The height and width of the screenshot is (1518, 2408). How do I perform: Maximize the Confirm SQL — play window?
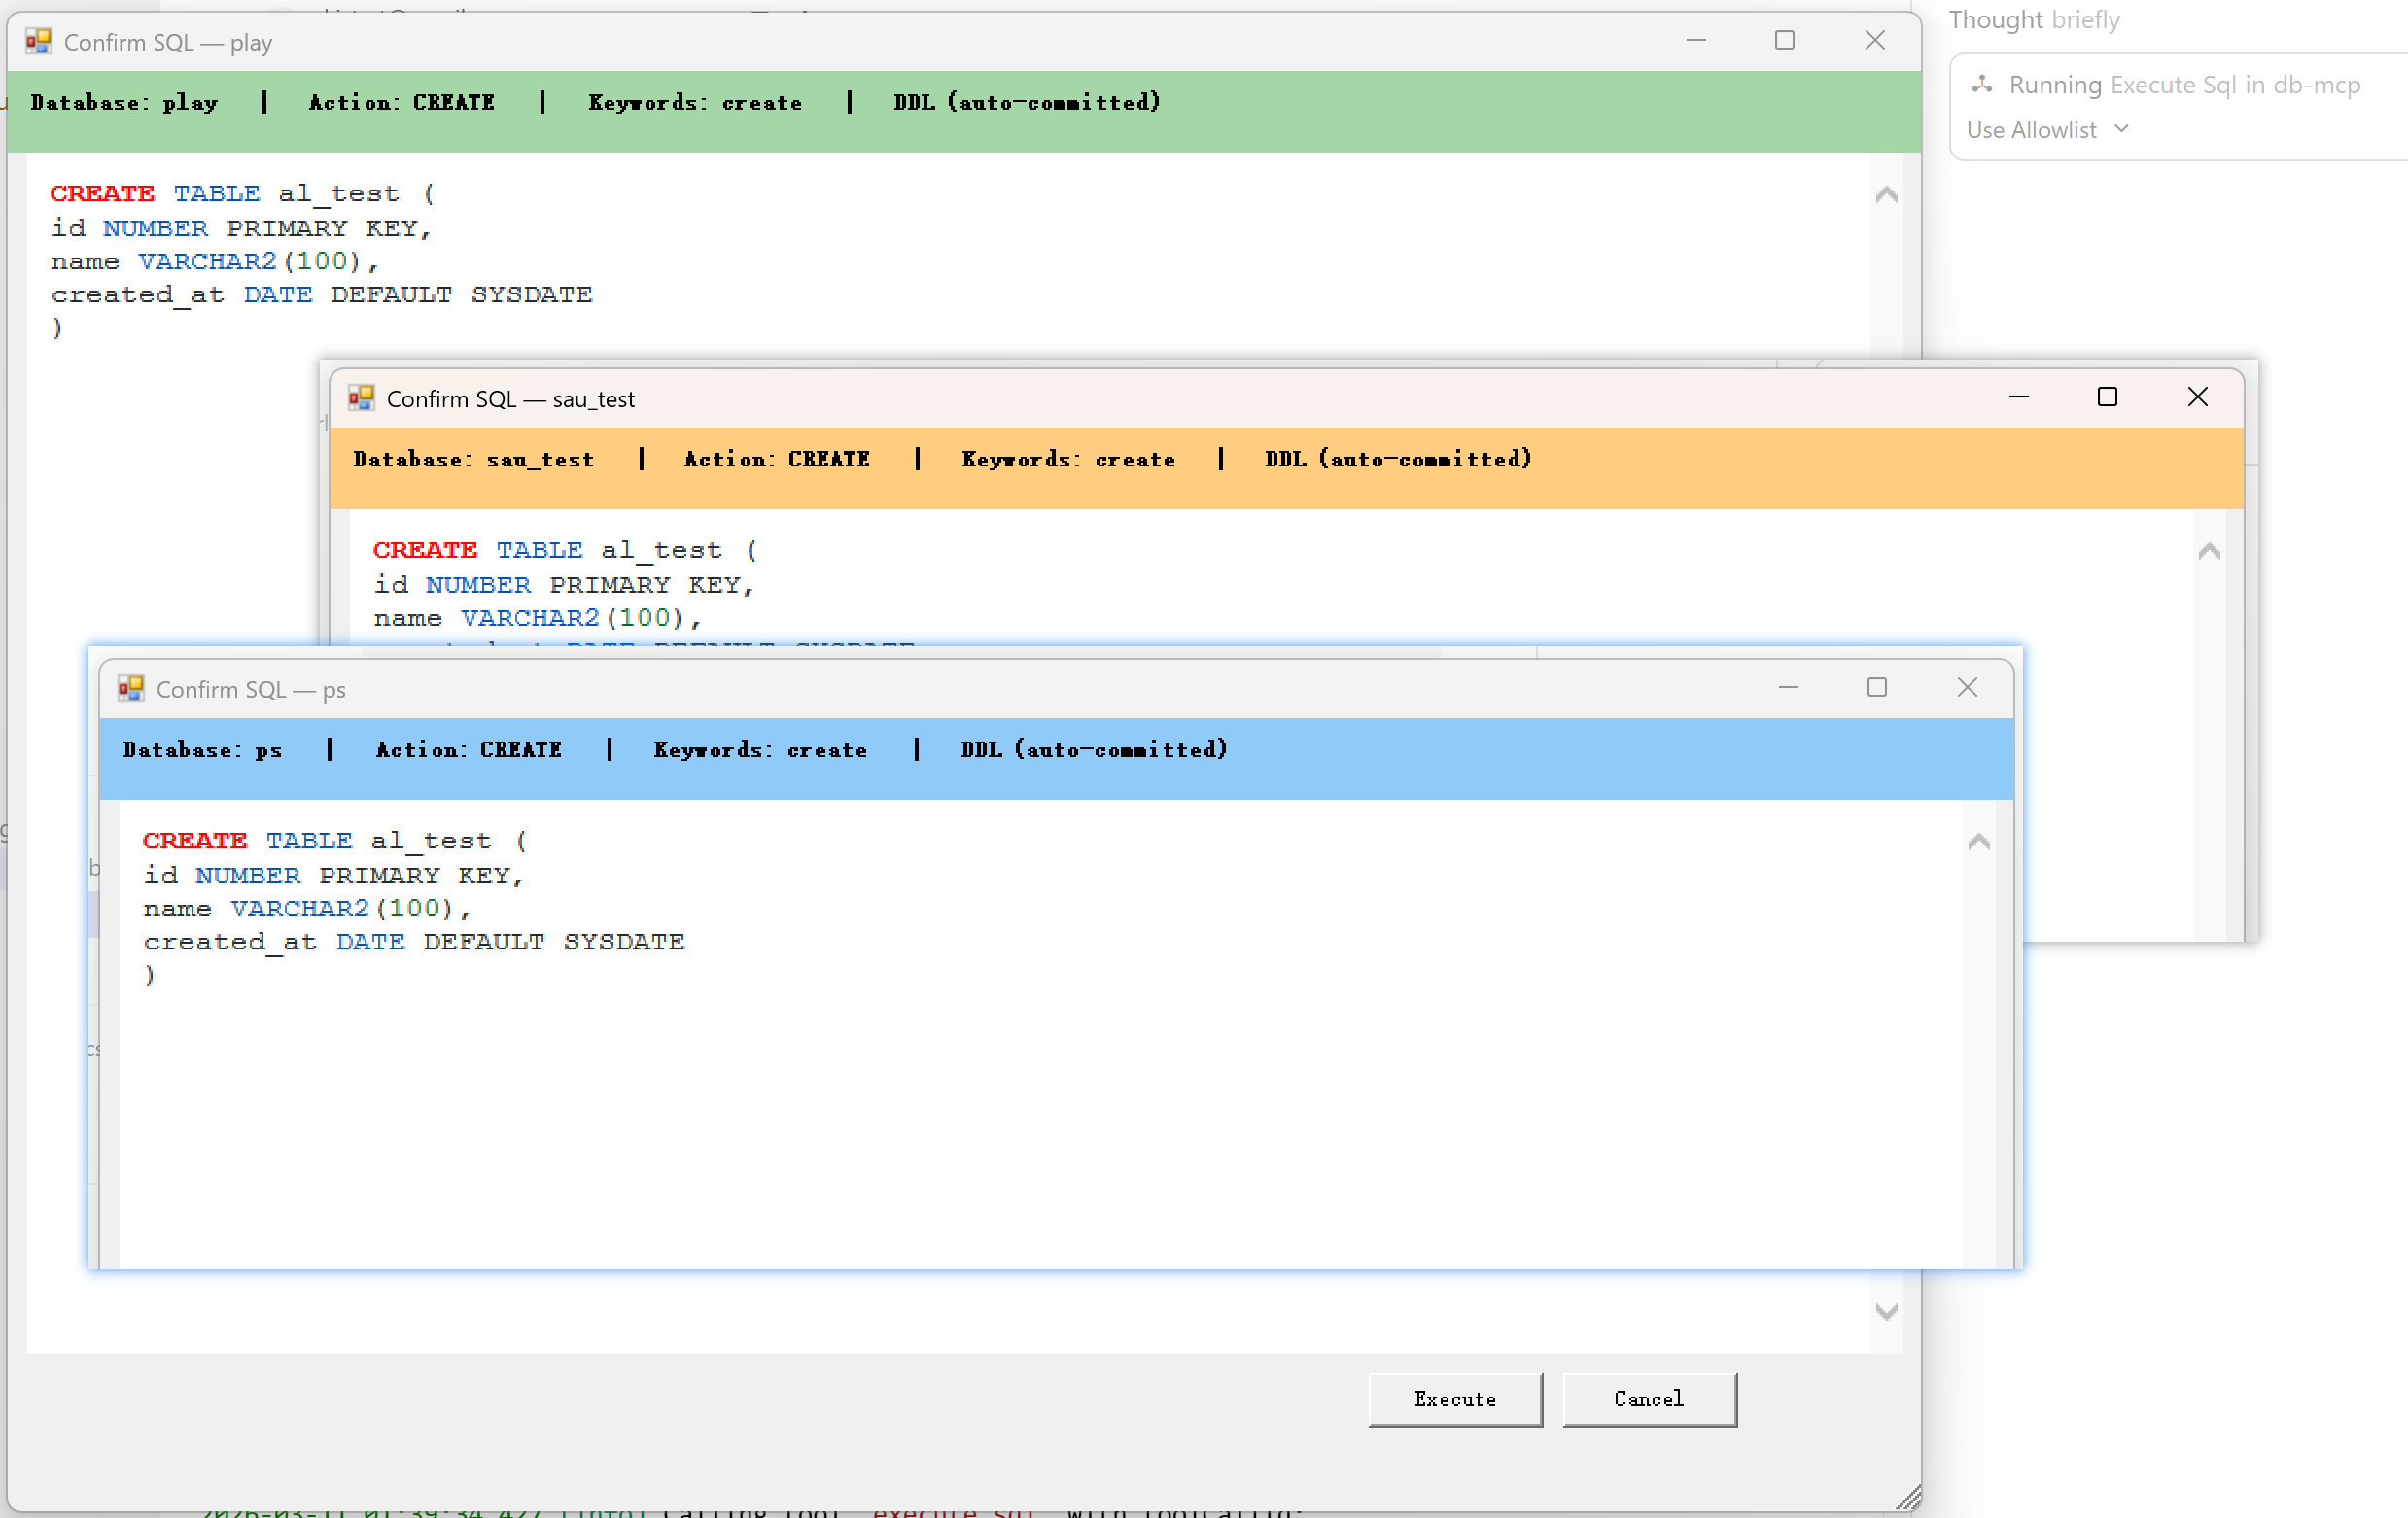pos(1784,40)
